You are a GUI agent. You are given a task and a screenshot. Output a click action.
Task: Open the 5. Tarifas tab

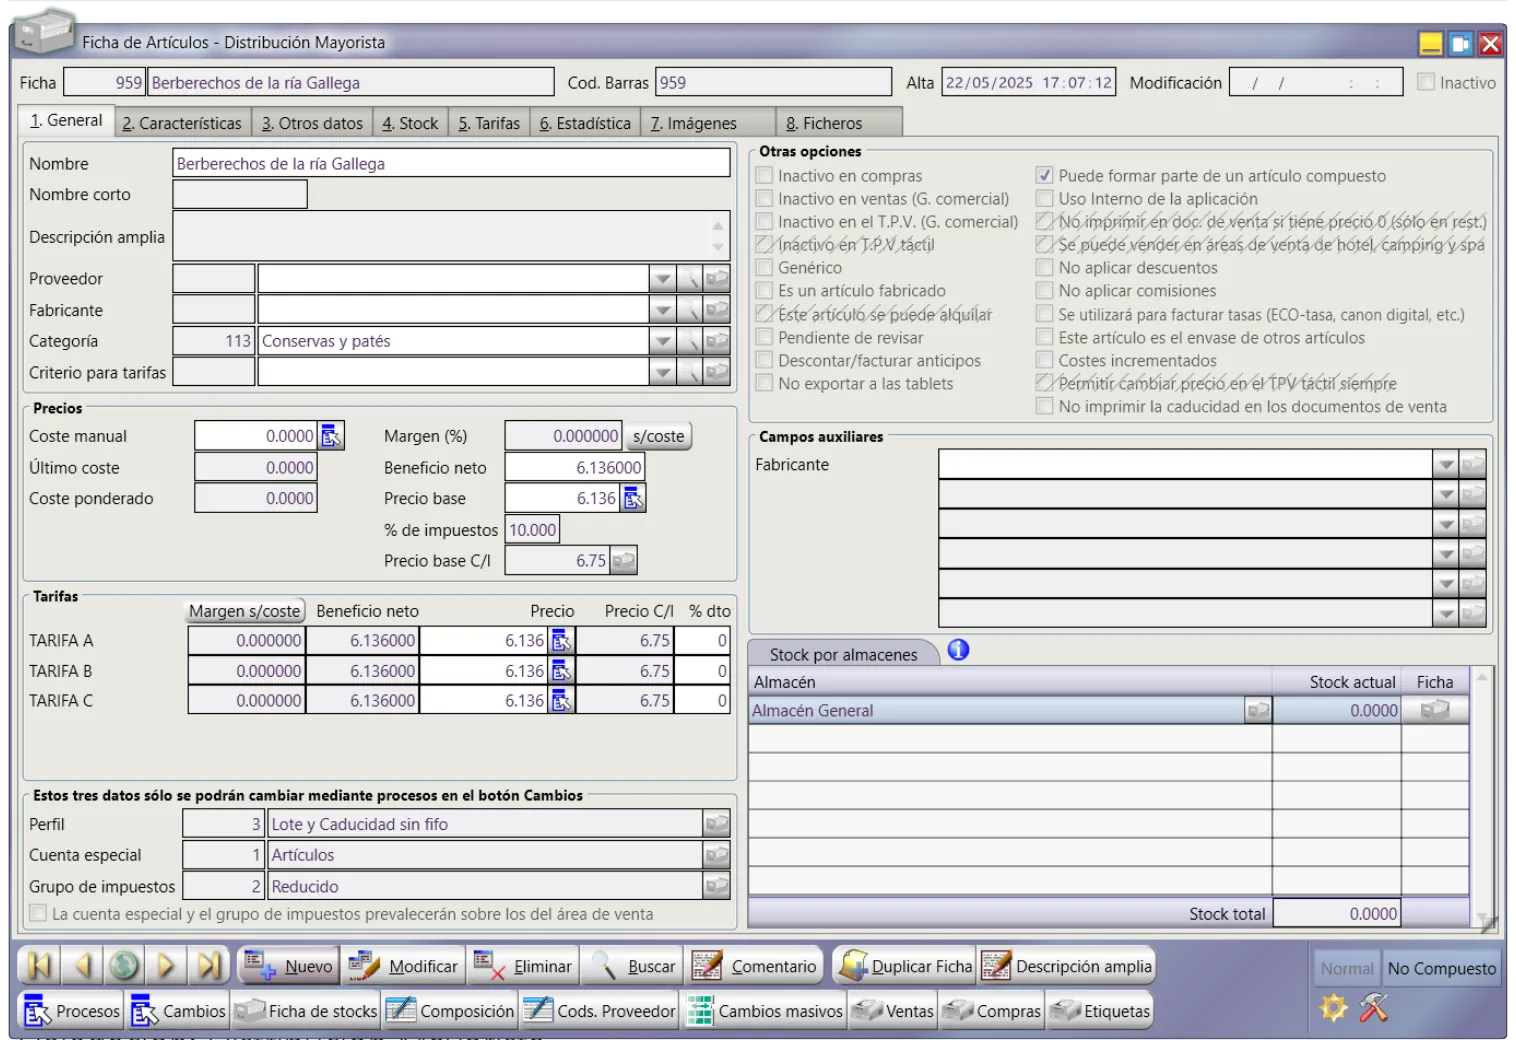click(x=489, y=123)
